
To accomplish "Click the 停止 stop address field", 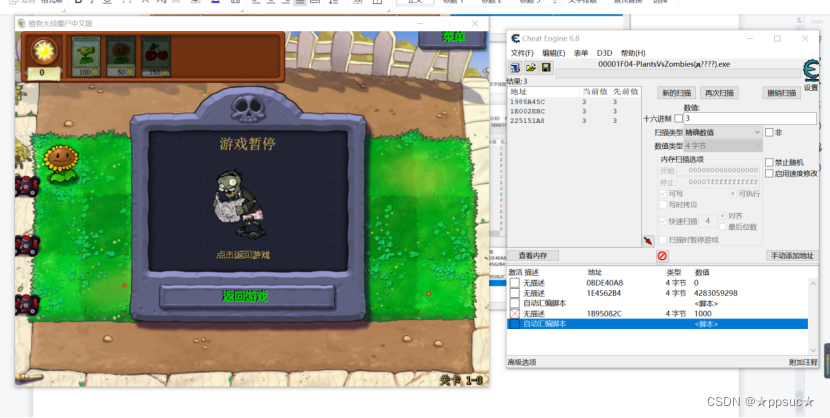I will [717, 182].
